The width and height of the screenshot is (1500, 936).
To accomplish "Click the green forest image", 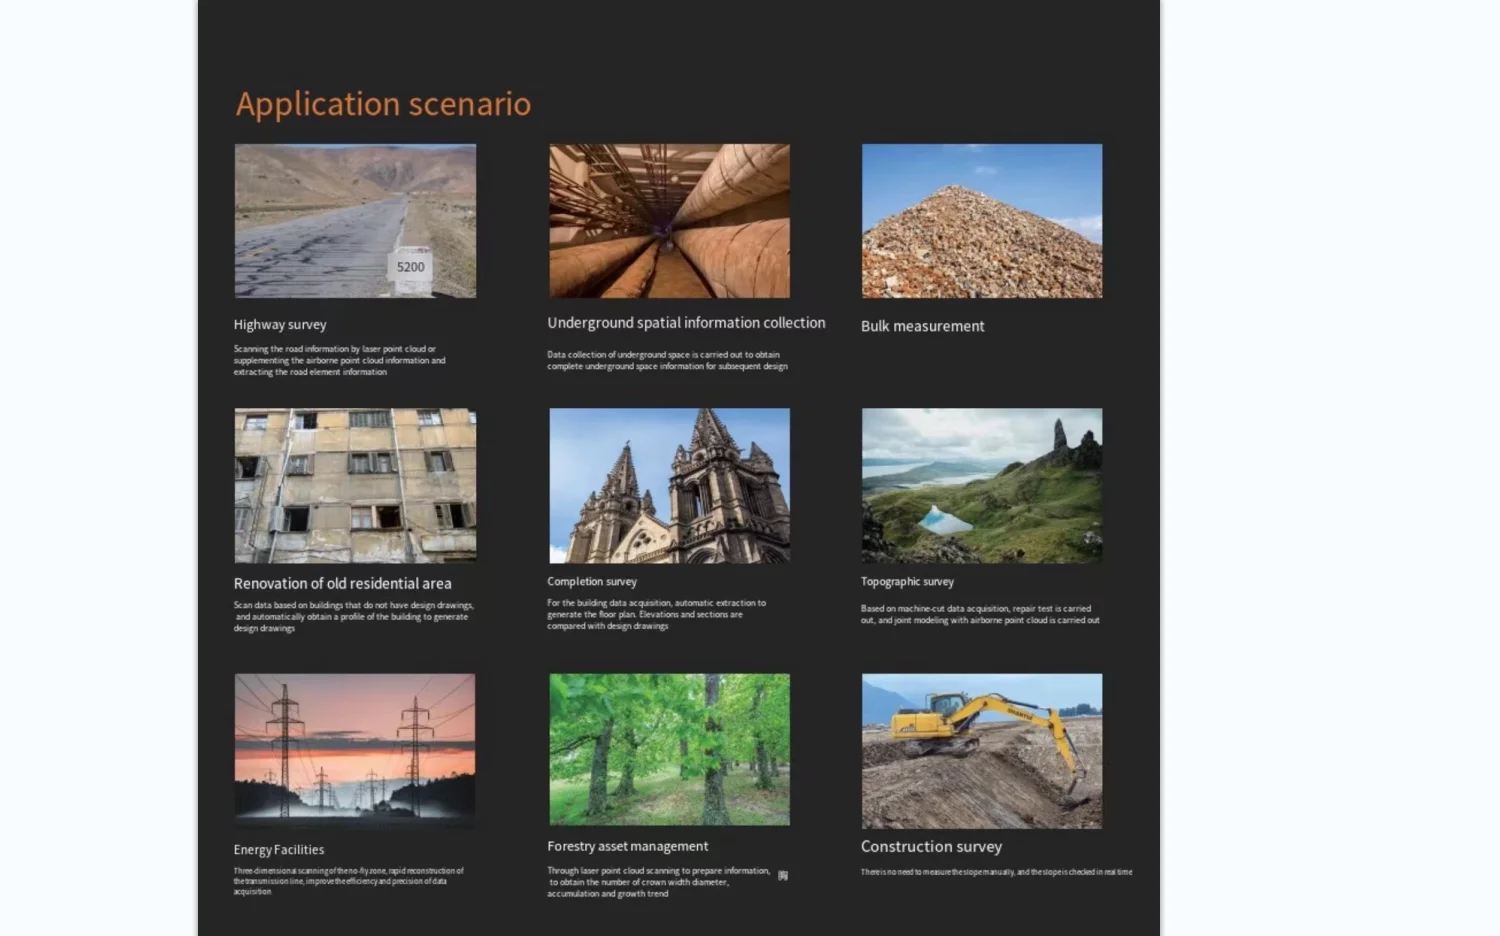I will [x=669, y=749].
